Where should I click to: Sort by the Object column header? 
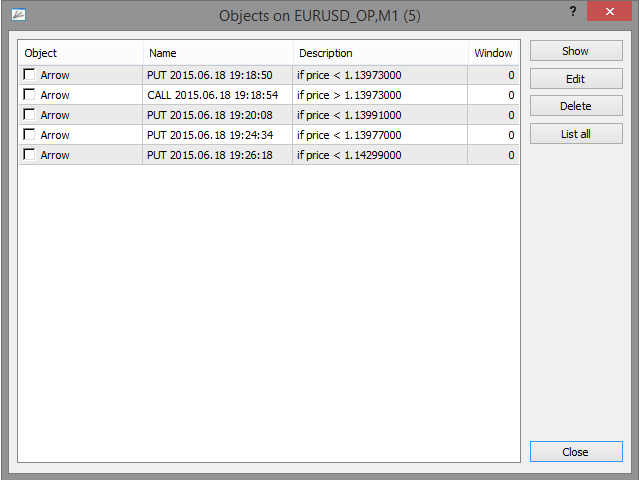[81, 53]
